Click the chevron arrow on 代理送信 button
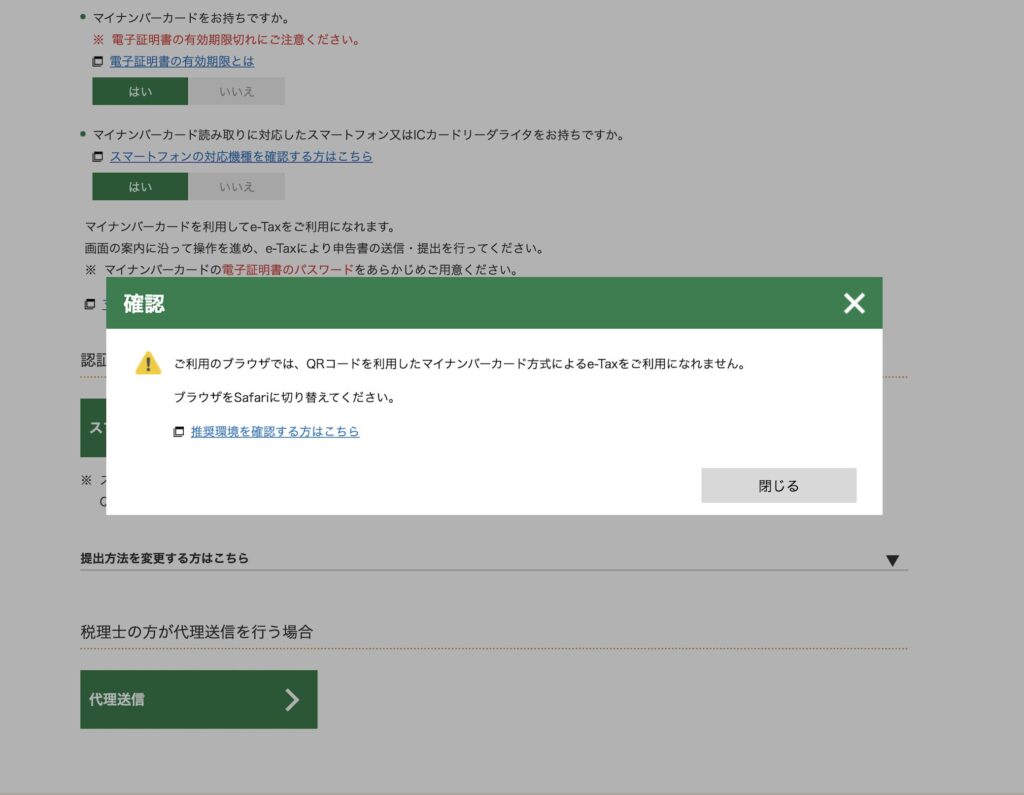 [291, 699]
